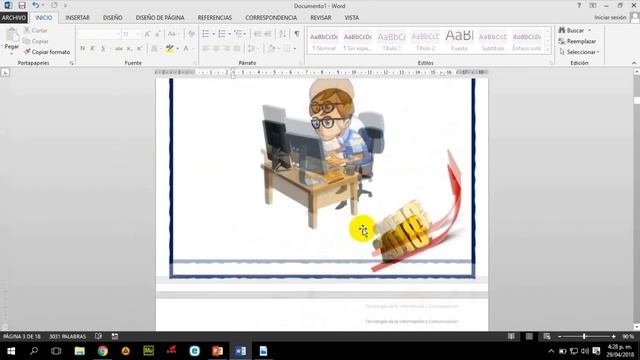Viewport: 640px width, 360px height.
Task: Open the shading paint bucket color
Action: (x=271, y=49)
